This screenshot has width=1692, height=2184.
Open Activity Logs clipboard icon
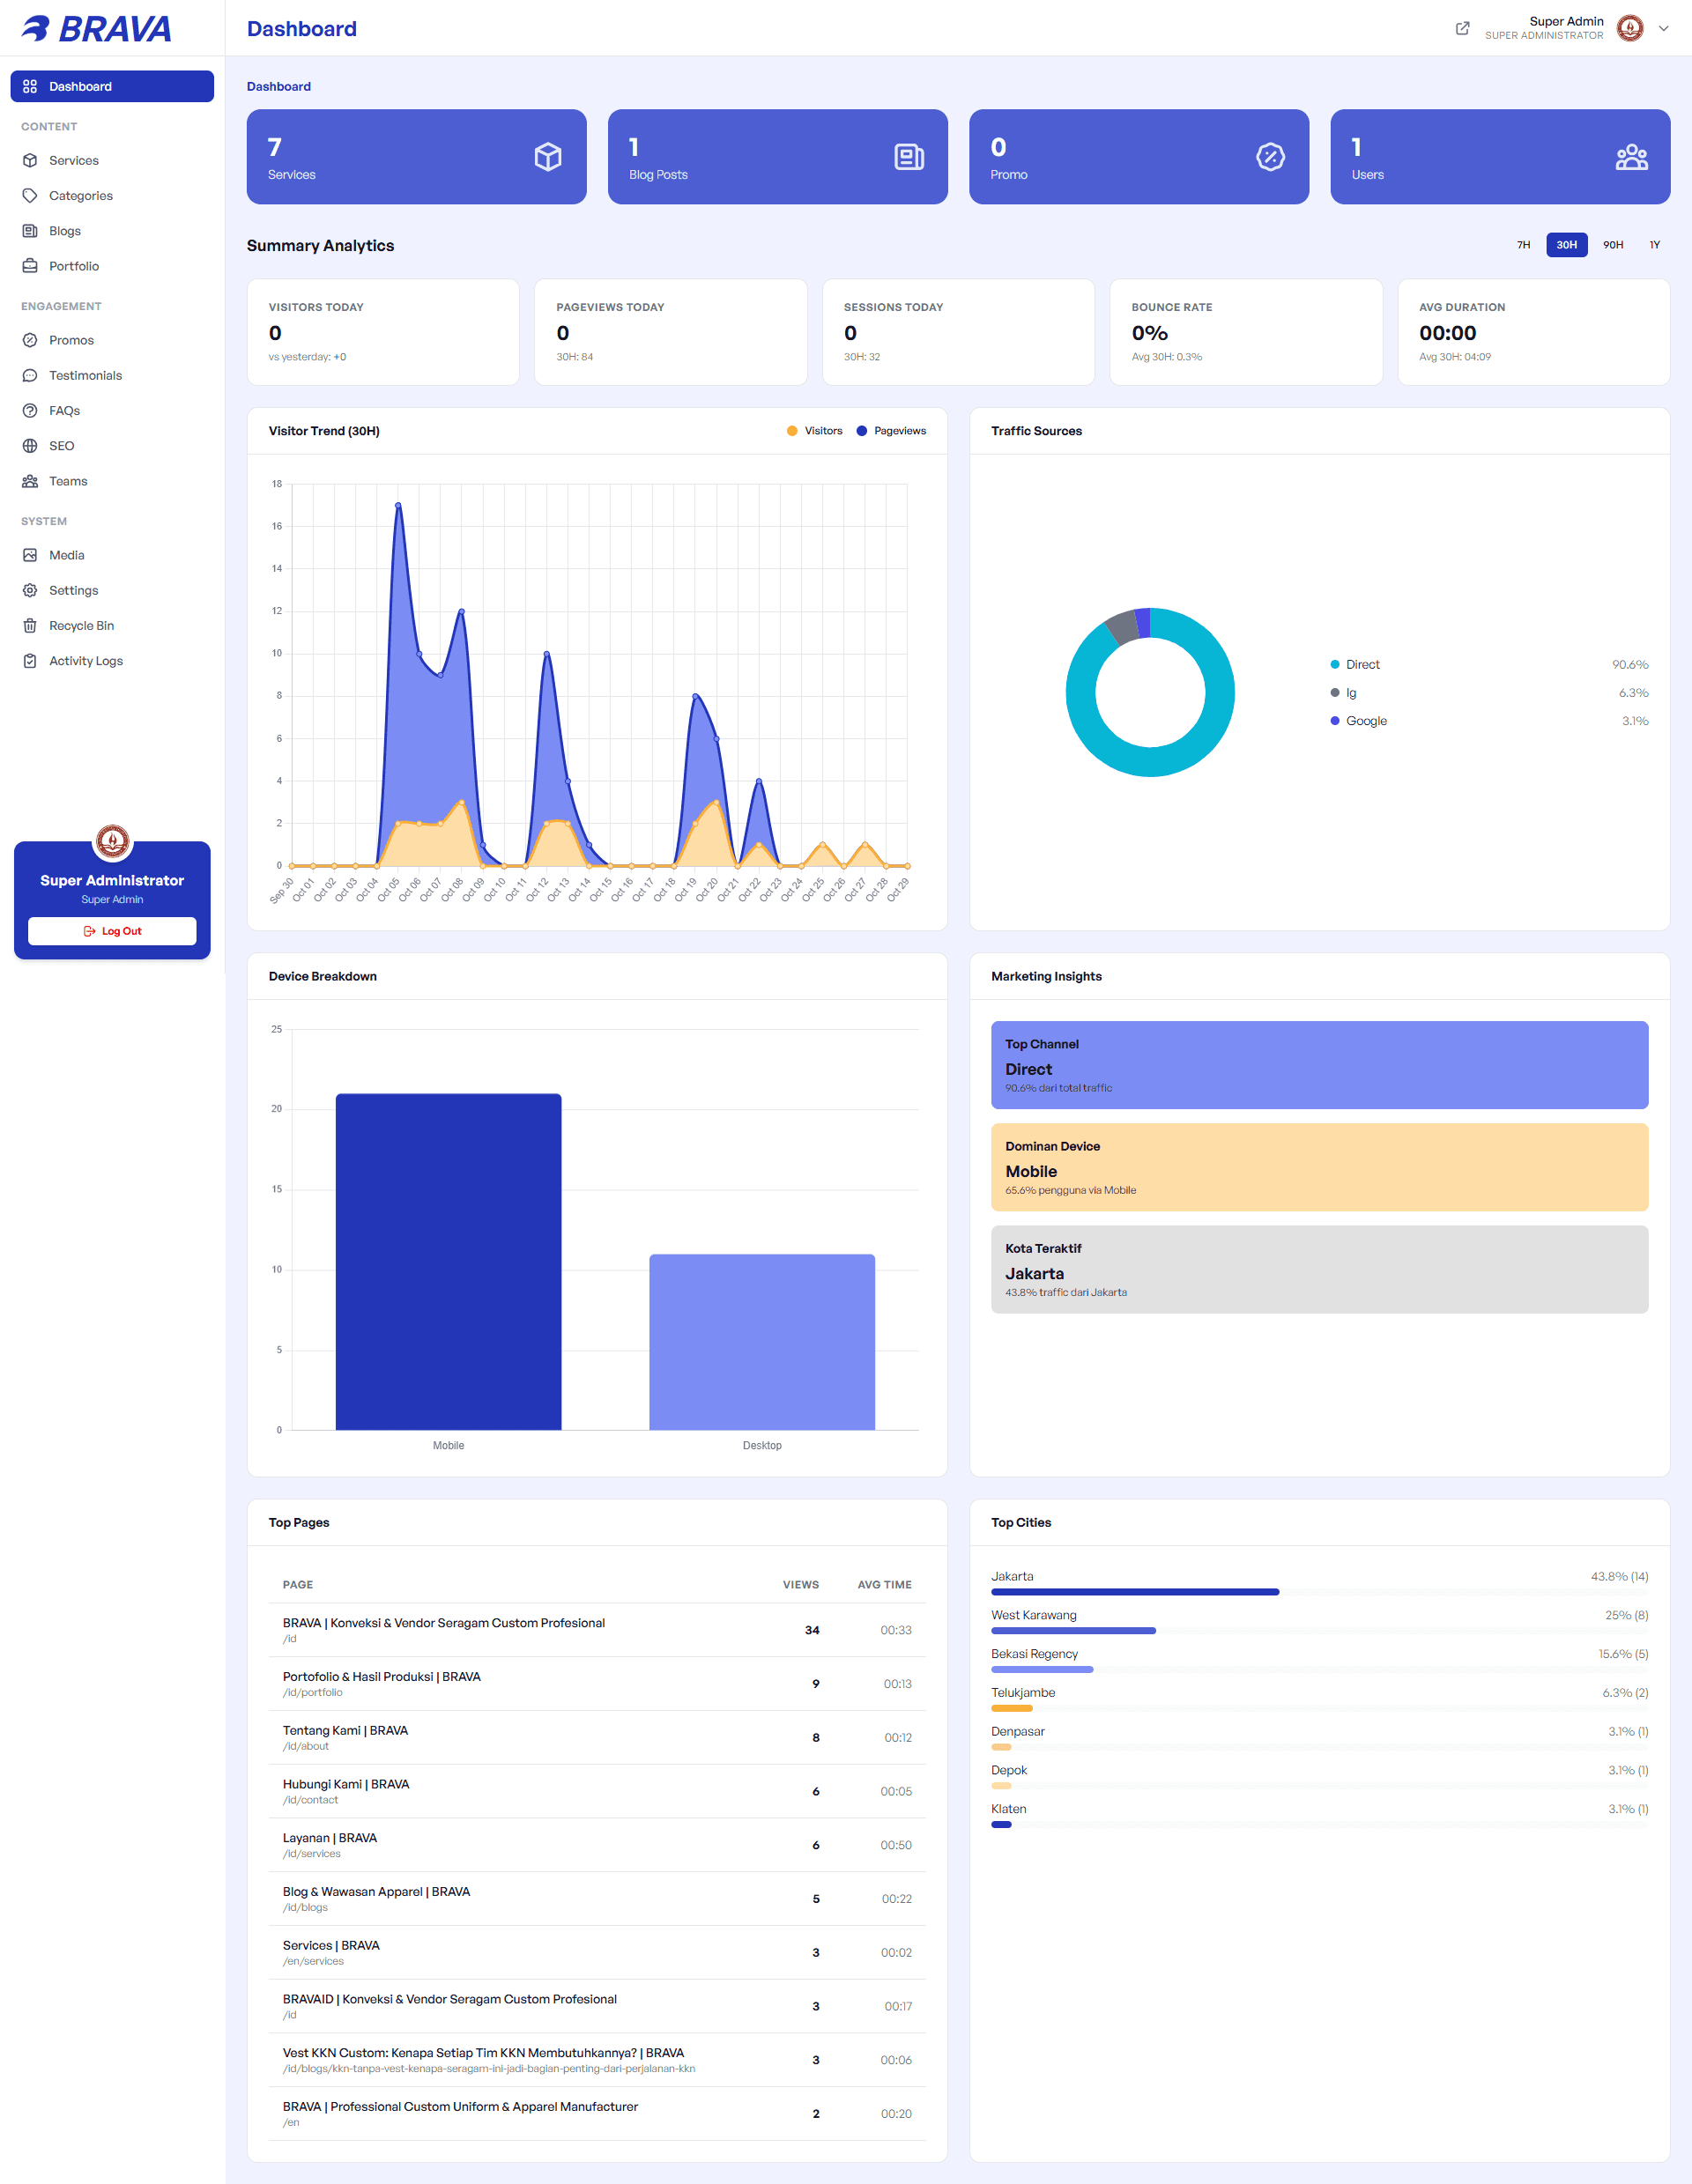coord(30,661)
